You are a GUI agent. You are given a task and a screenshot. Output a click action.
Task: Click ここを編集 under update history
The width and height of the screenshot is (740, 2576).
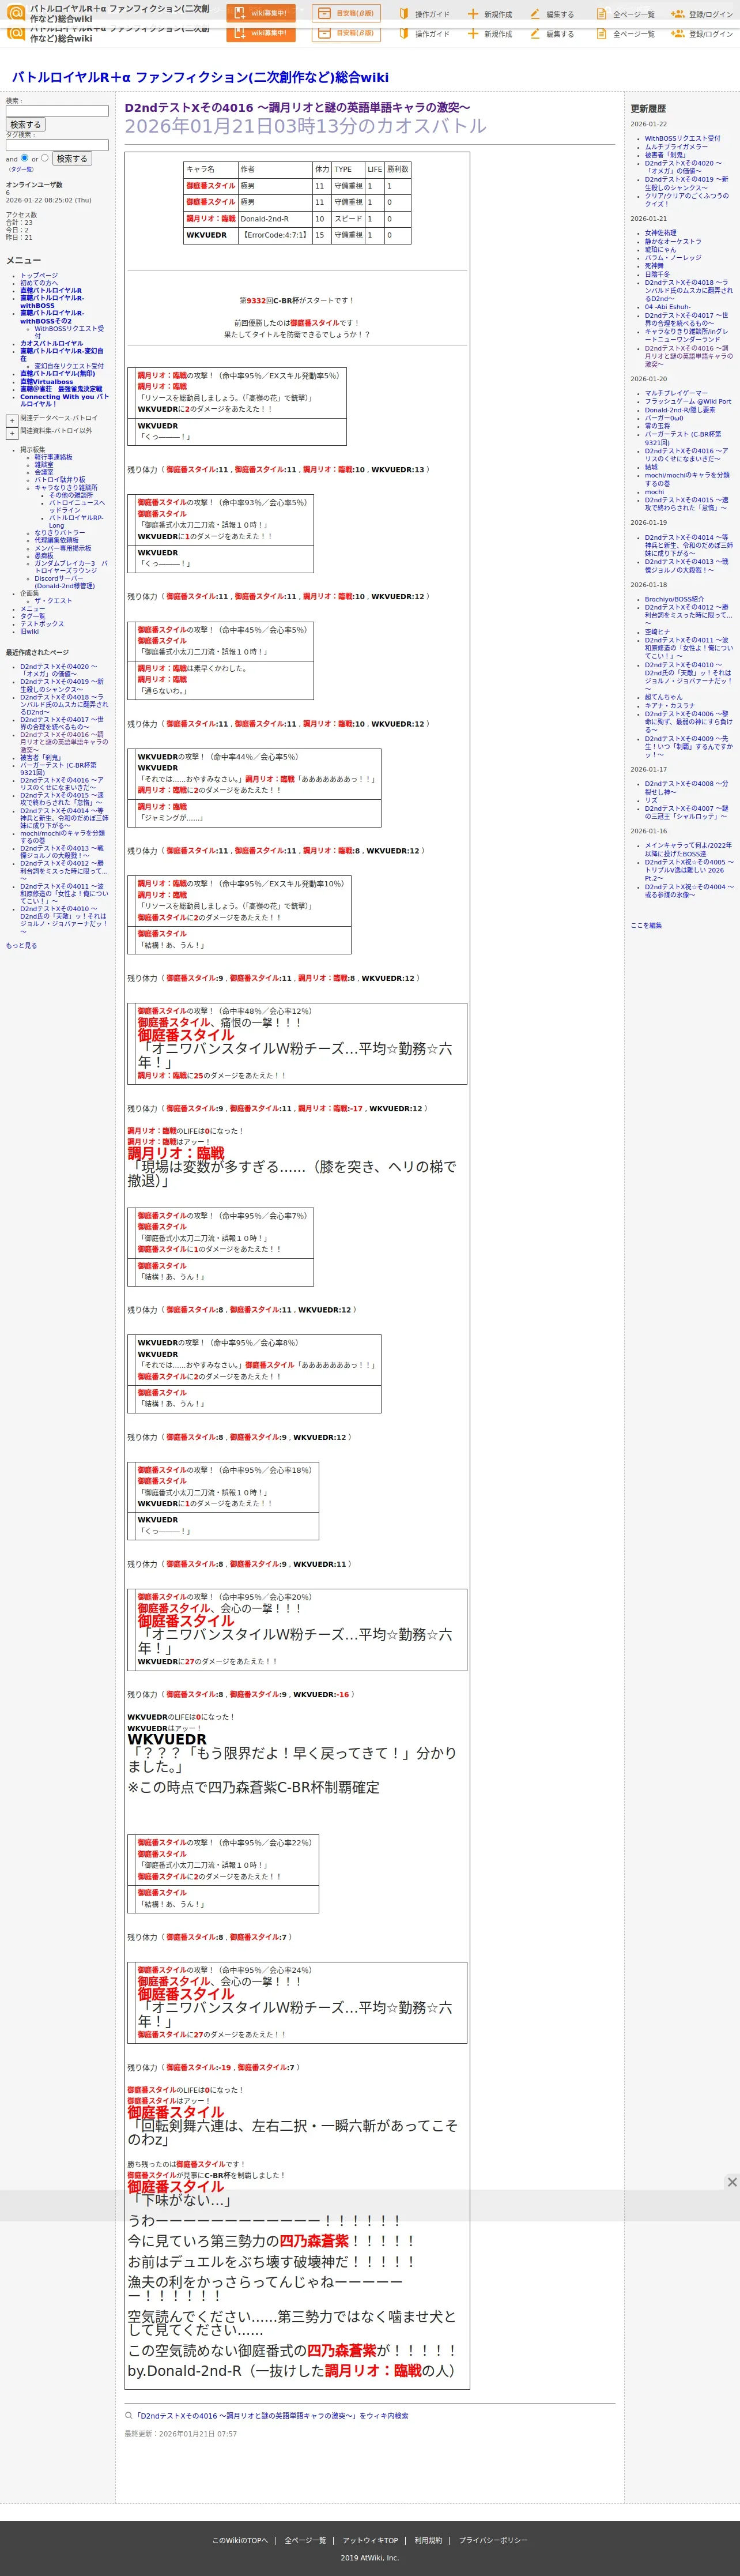coord(646,925)
